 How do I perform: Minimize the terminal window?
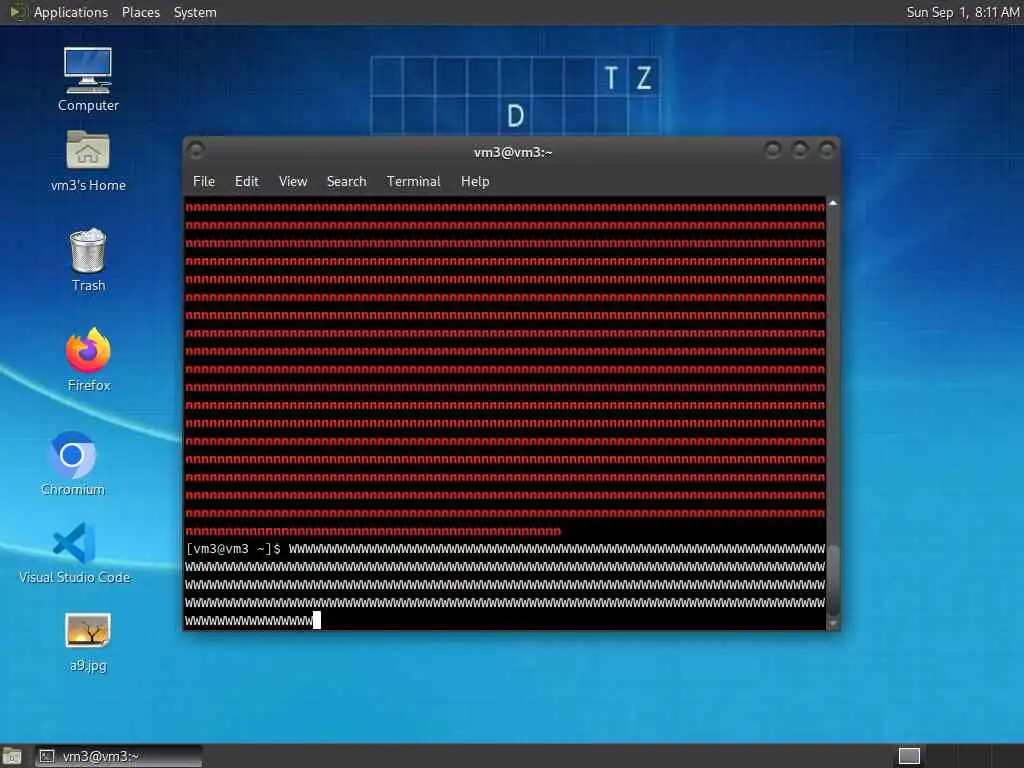coord(773,150)
